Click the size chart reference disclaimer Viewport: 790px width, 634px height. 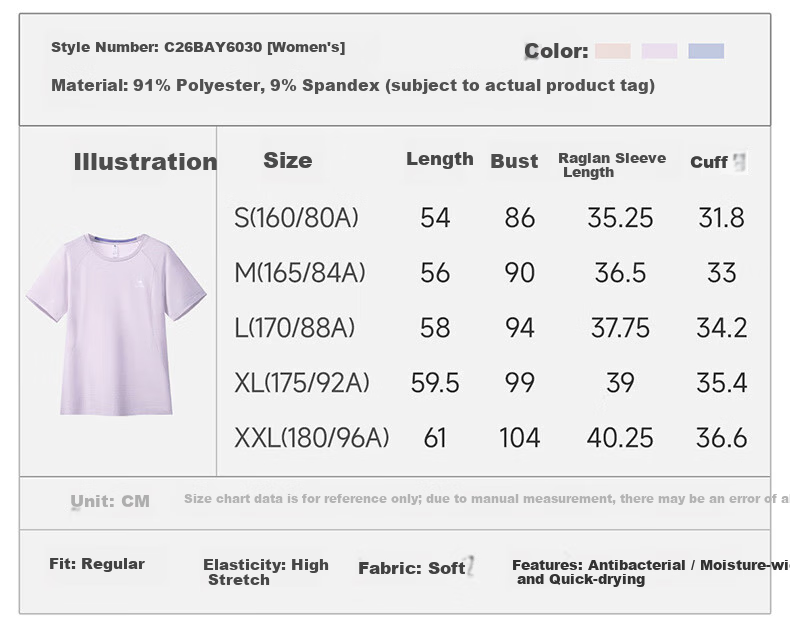point(486,499)
